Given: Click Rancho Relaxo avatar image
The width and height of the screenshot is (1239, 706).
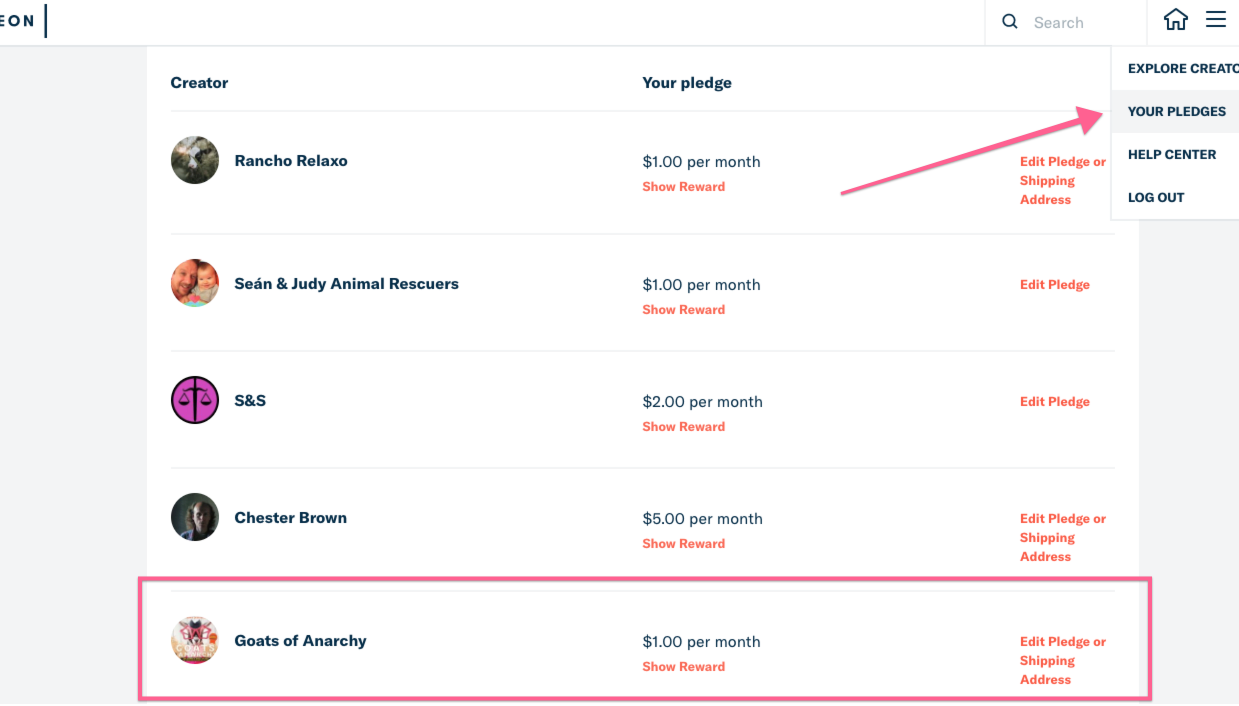Looking at the screenshot, I should pos(195,160).
